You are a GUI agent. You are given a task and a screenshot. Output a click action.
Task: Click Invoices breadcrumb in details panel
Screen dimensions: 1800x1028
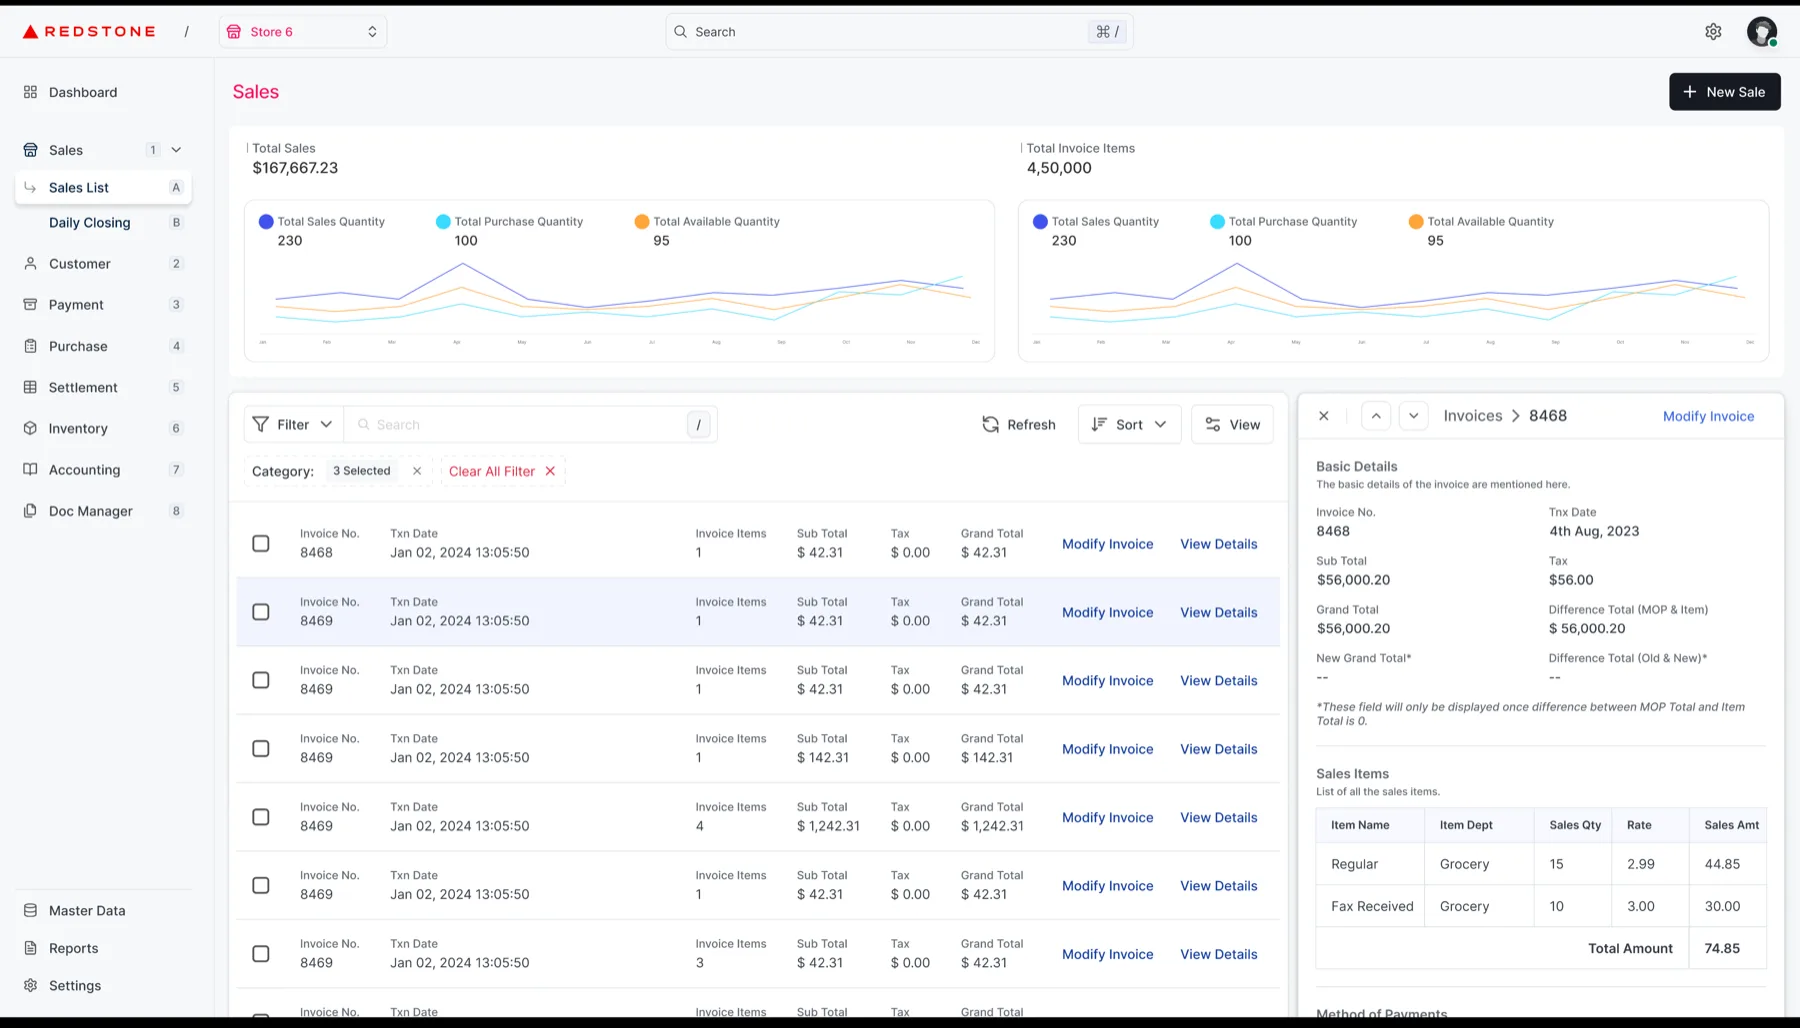coord(1472,416)
